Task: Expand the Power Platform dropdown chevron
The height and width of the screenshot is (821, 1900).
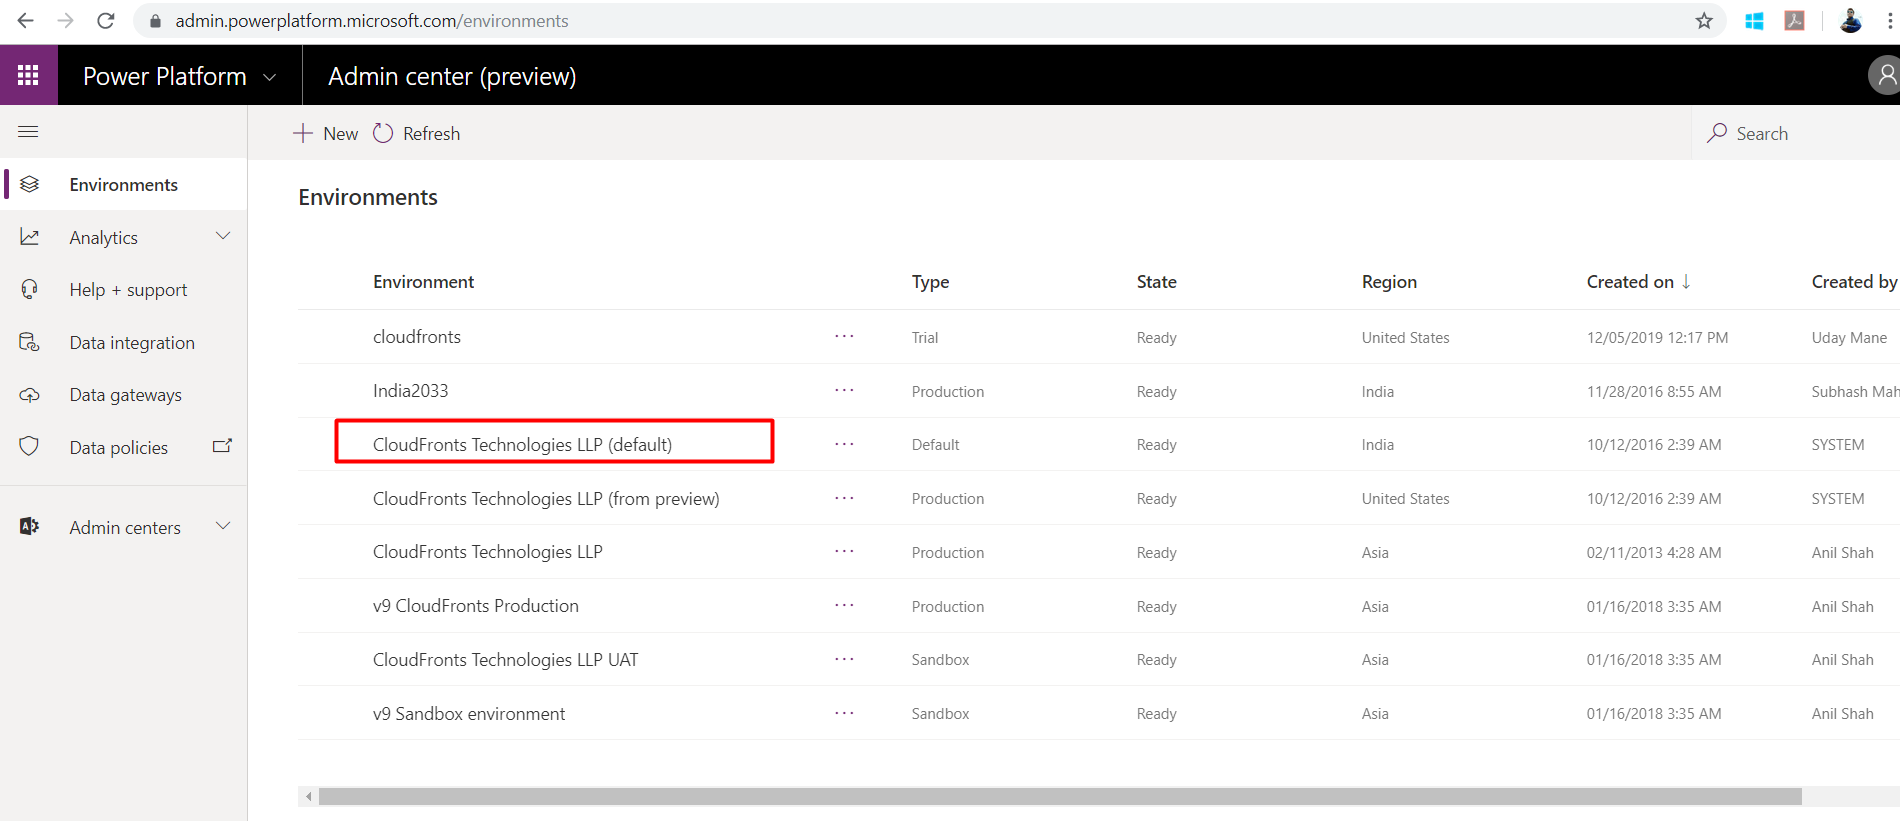Action: pyautogui.click(x=269, y=77)
